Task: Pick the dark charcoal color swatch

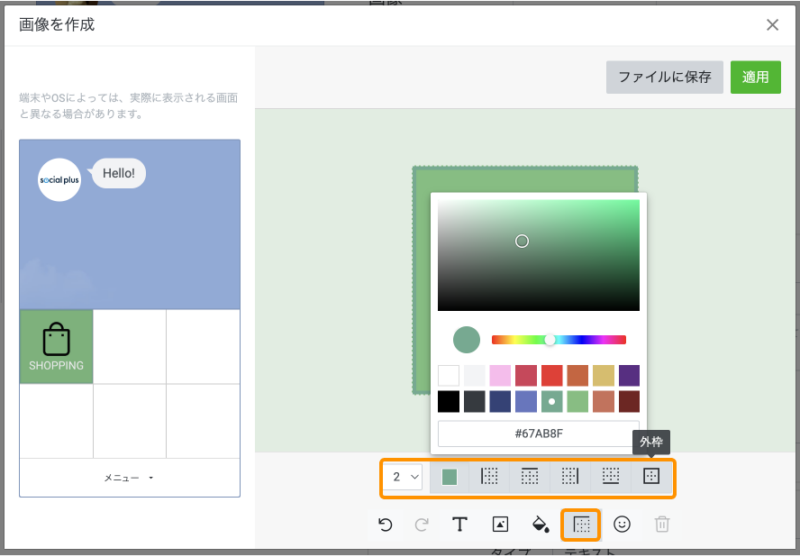Action: 474,401
